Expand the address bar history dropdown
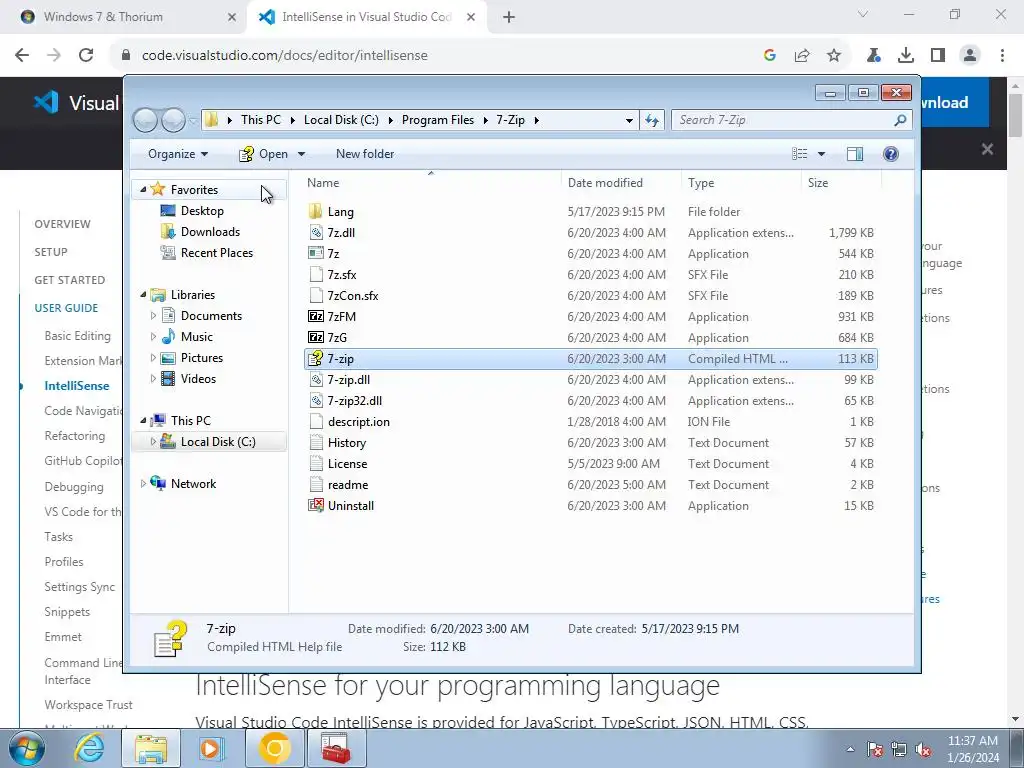Image resolution: width=1024 pixels, height=768 pixels. [x=629, y=120]
